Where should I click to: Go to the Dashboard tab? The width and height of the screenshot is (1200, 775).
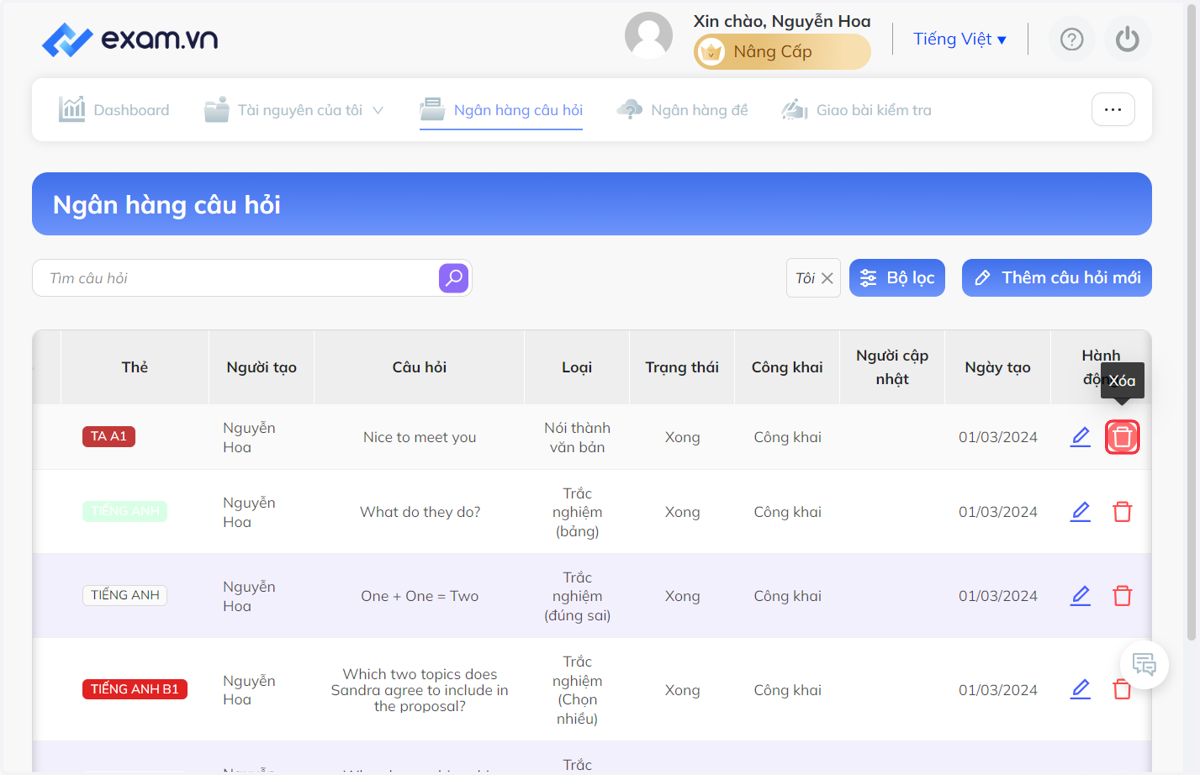tap(114, 110)
